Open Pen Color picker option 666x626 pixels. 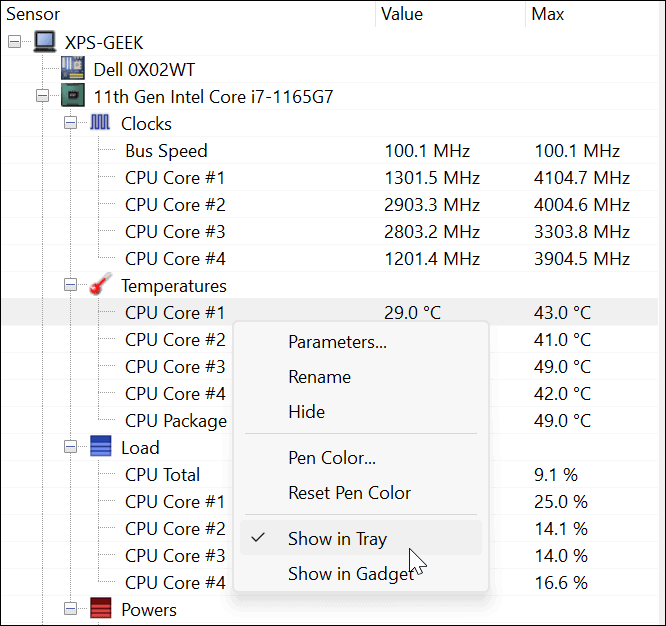pyautogui.click(x=332, y=459)
